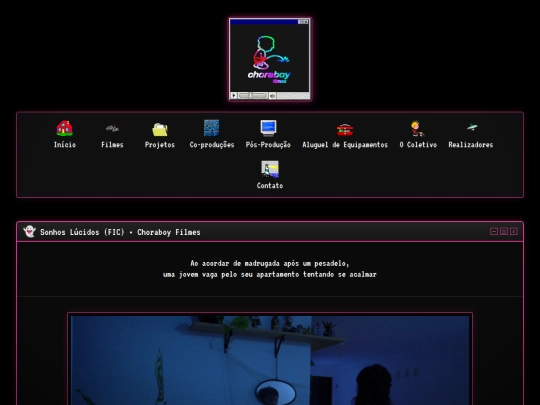Screen dimensions: 540x405
Task: Select the Projetos menu label
Action: coord(160,145)
